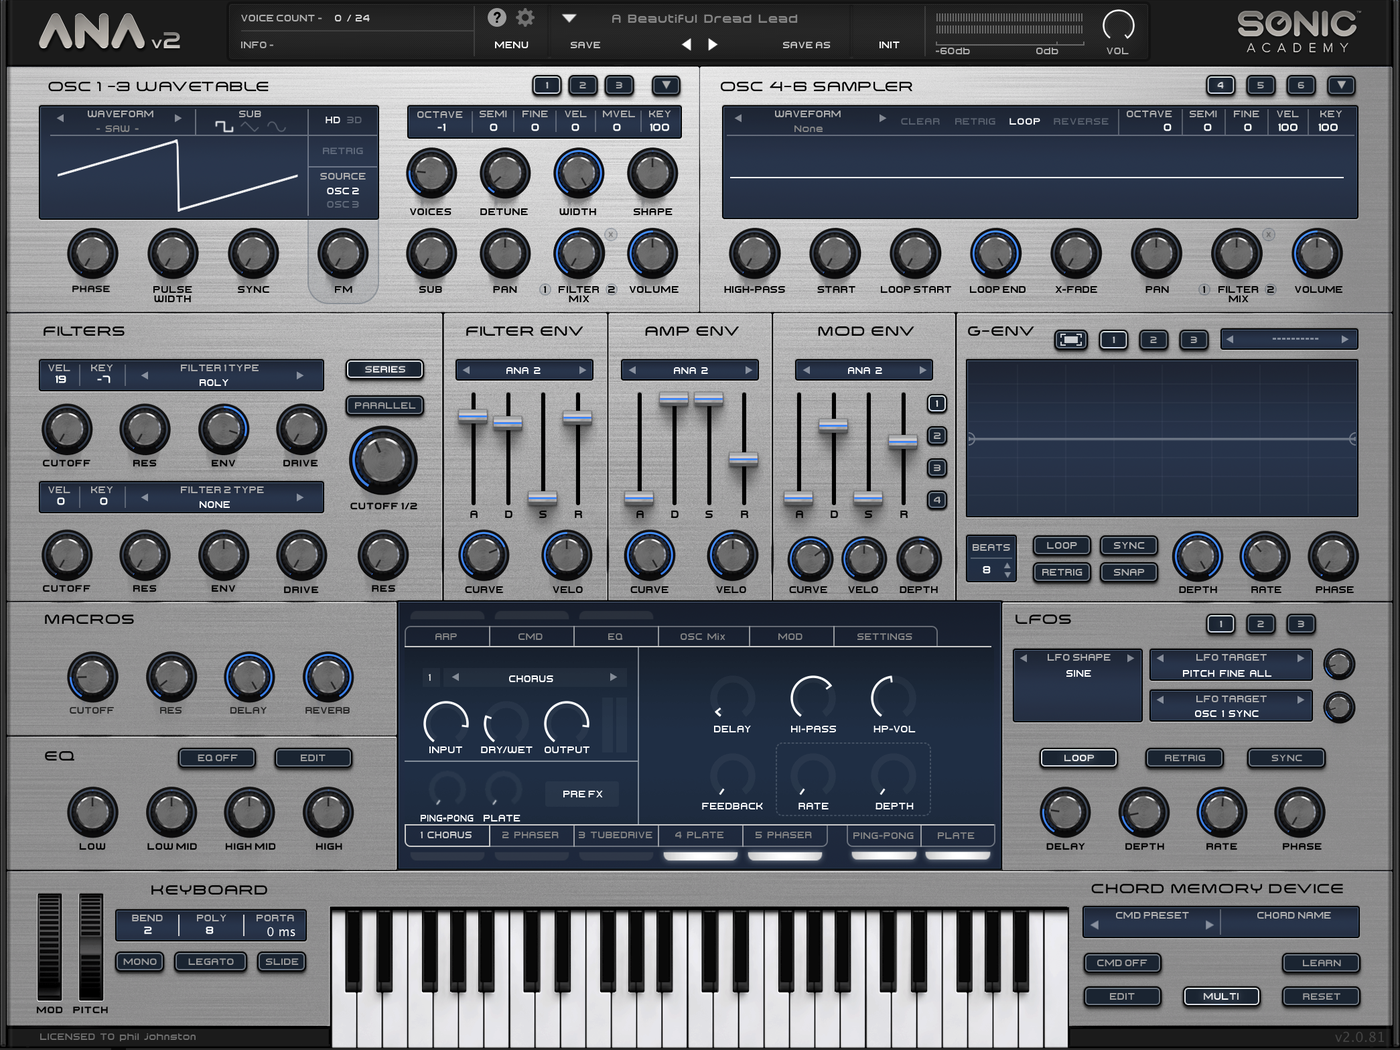
Task: Click next AMP ENV preset arrow
Action: tap(748, 370)
